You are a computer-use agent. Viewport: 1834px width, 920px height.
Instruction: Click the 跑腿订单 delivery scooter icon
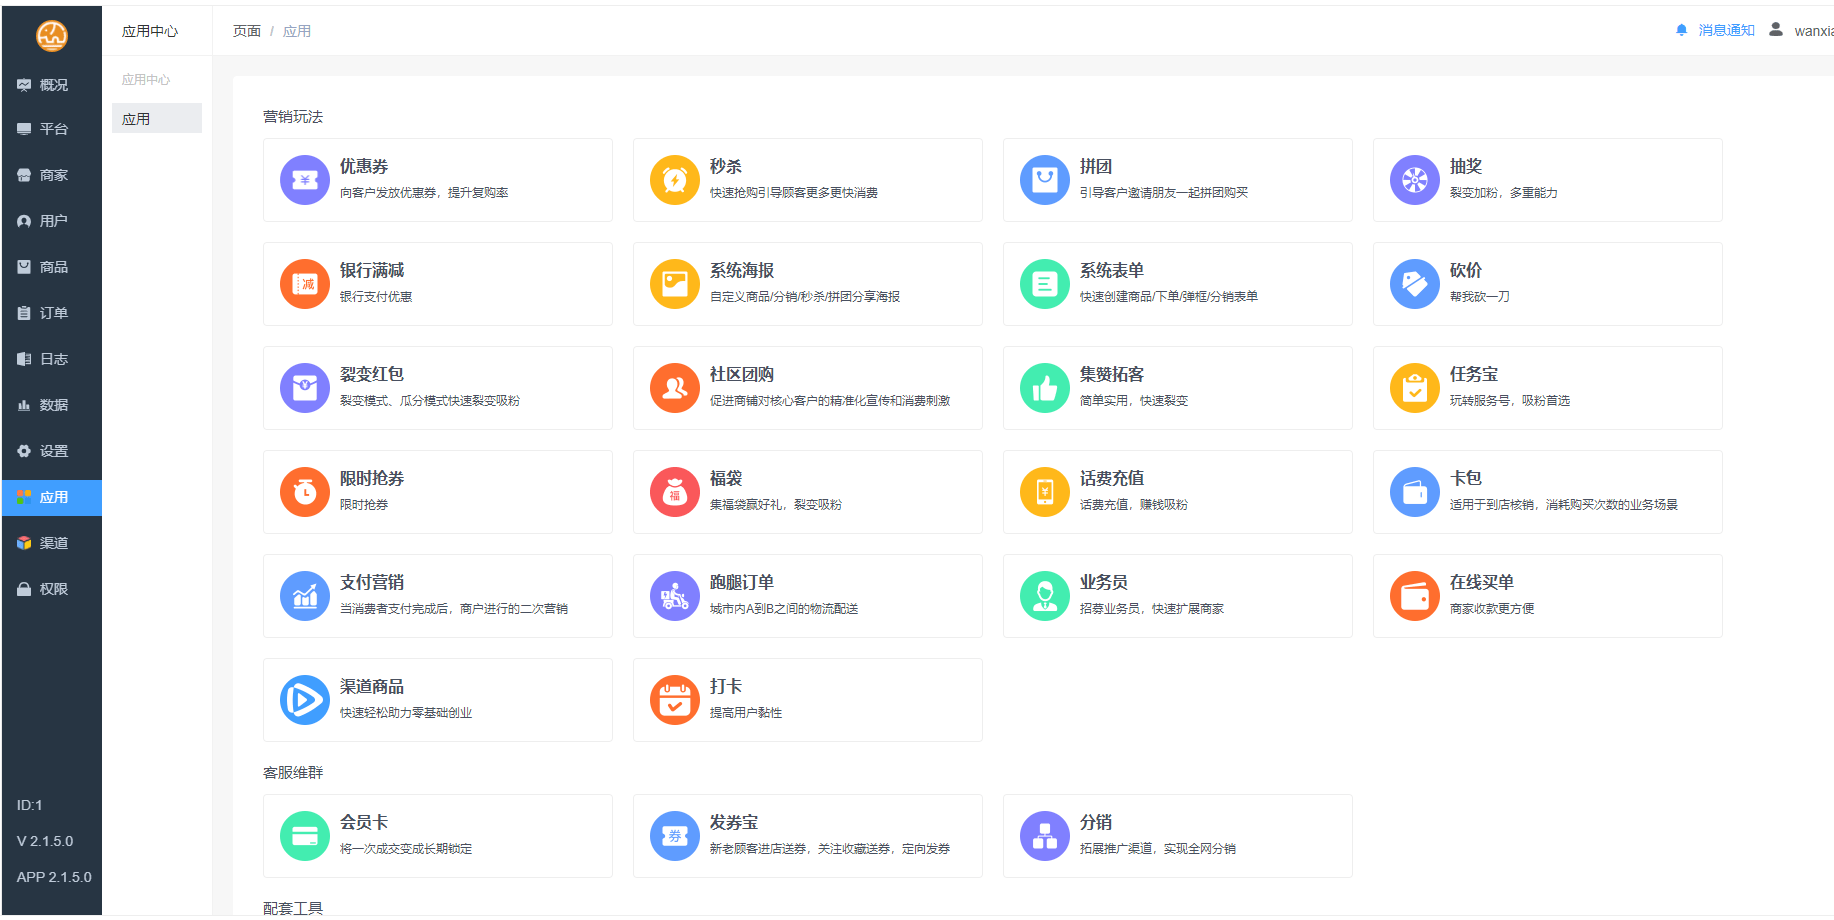[674, 596]
